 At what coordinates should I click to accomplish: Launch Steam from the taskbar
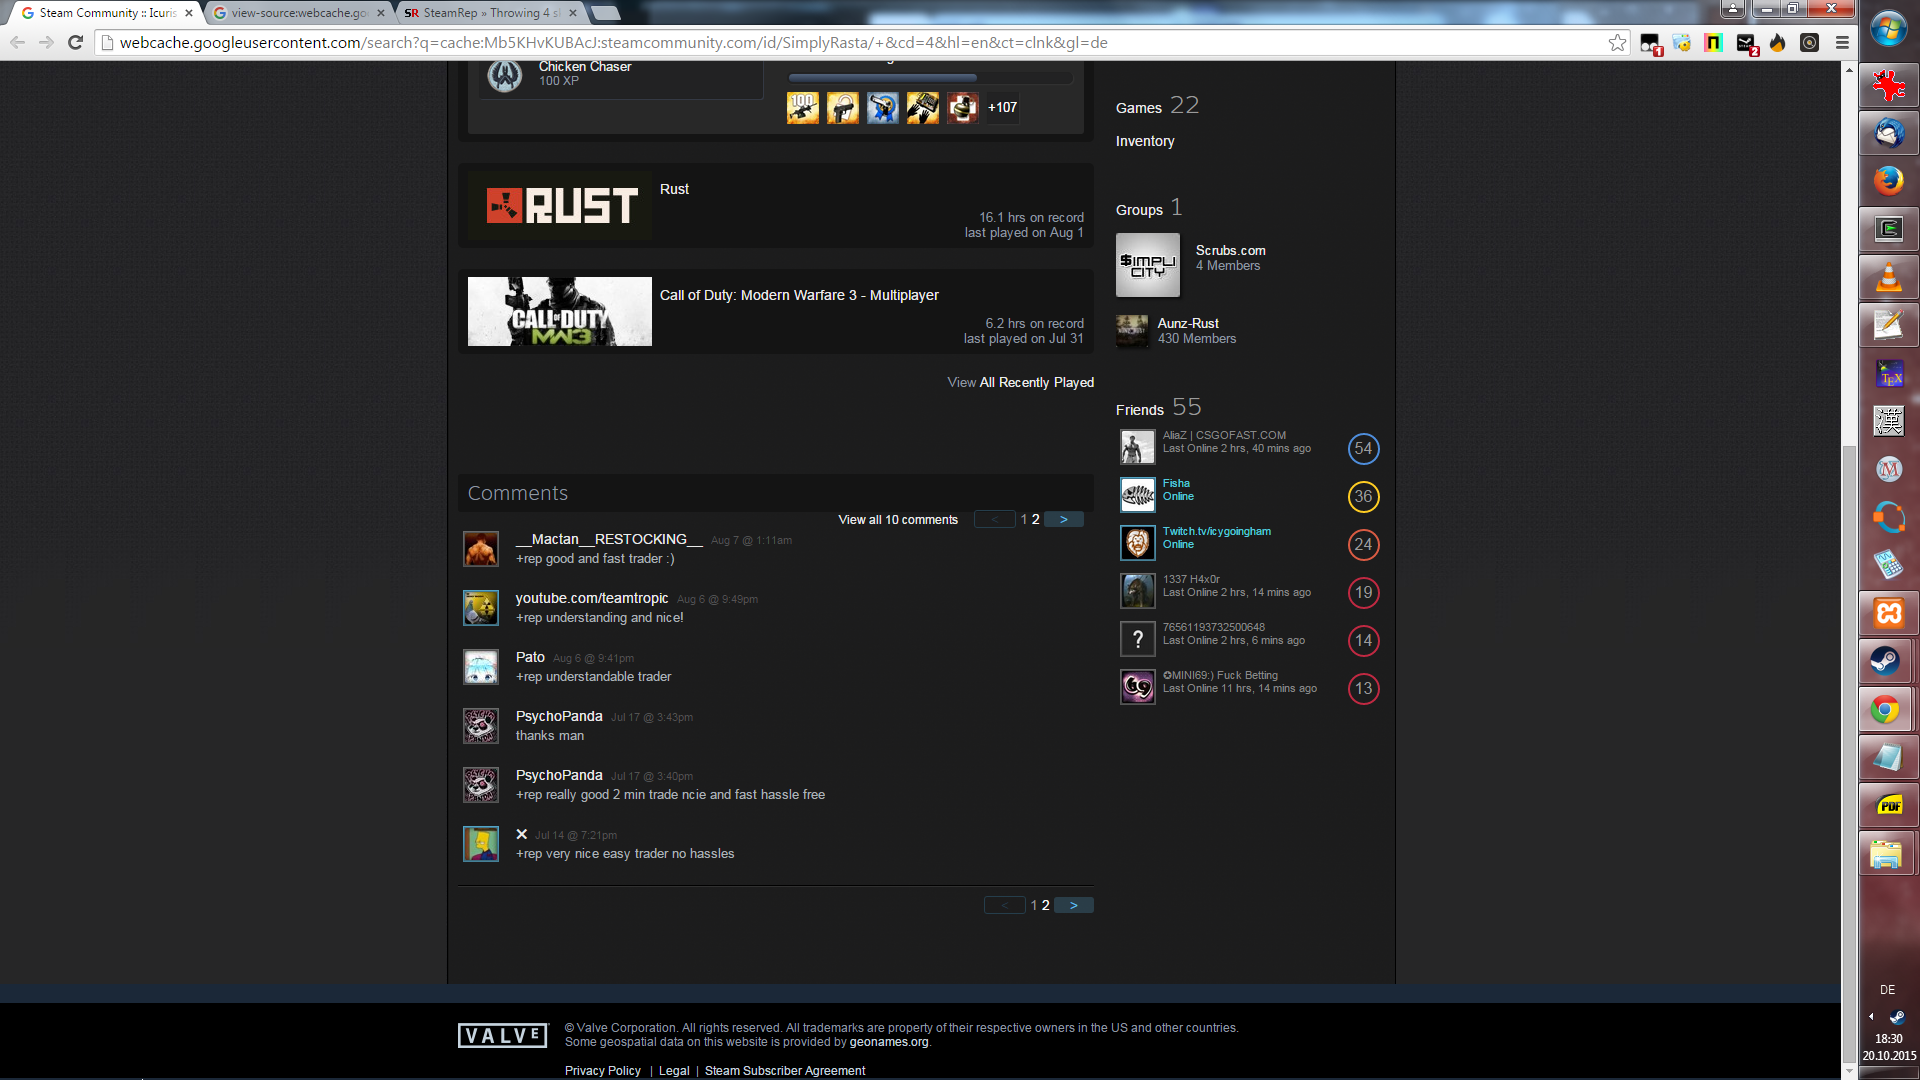tap(1887, 661)
